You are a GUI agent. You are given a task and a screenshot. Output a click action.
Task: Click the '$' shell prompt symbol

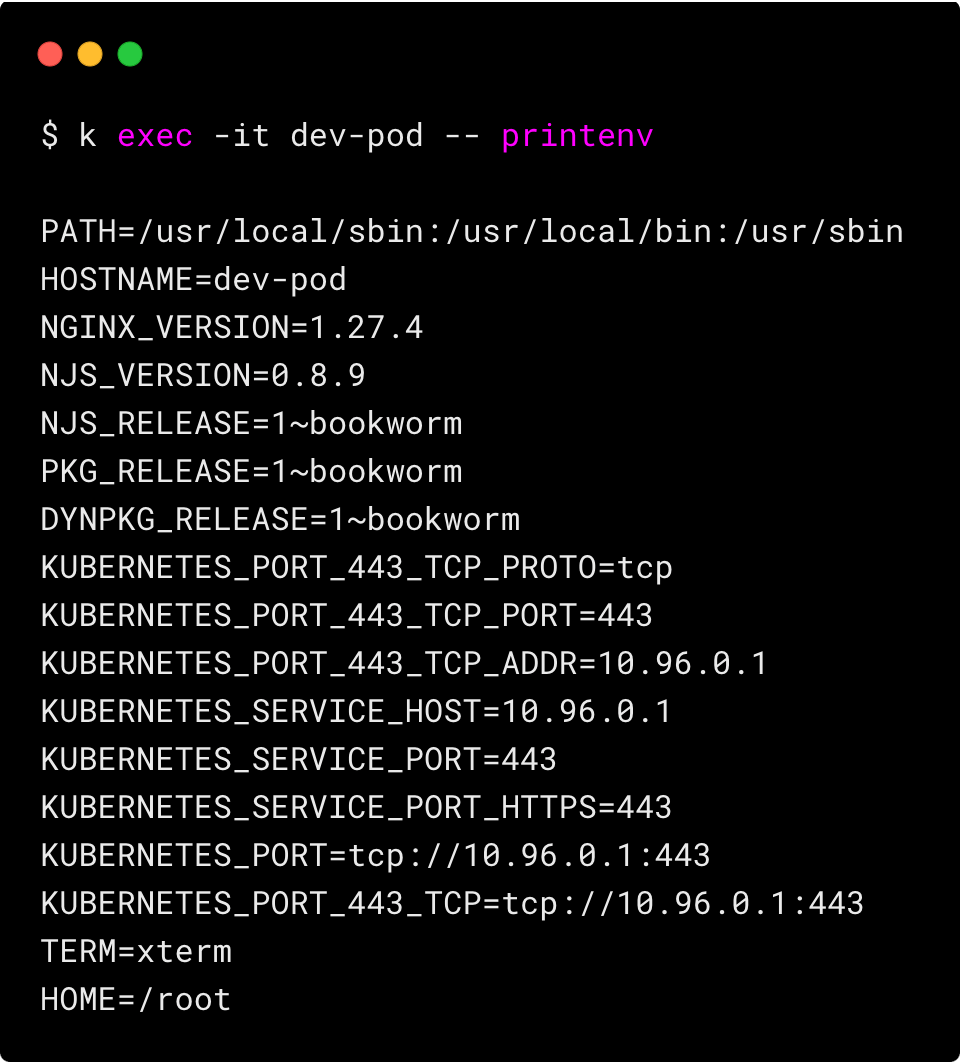[x=50, y=134]
